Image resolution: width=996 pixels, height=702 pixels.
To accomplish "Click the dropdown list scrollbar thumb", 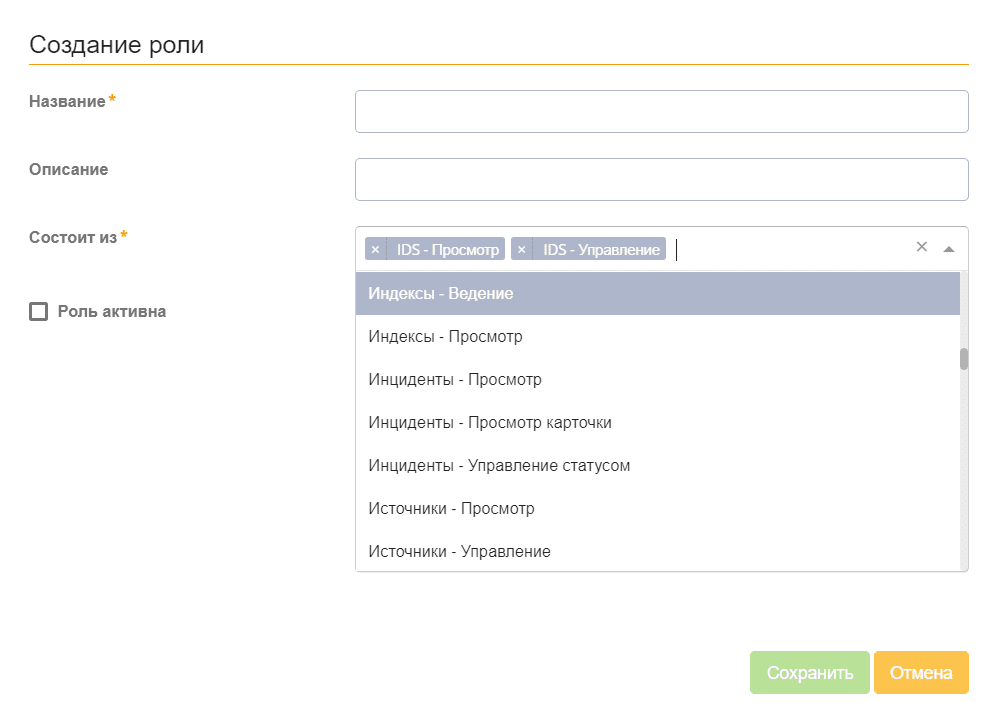I will [x=964, y=359].
